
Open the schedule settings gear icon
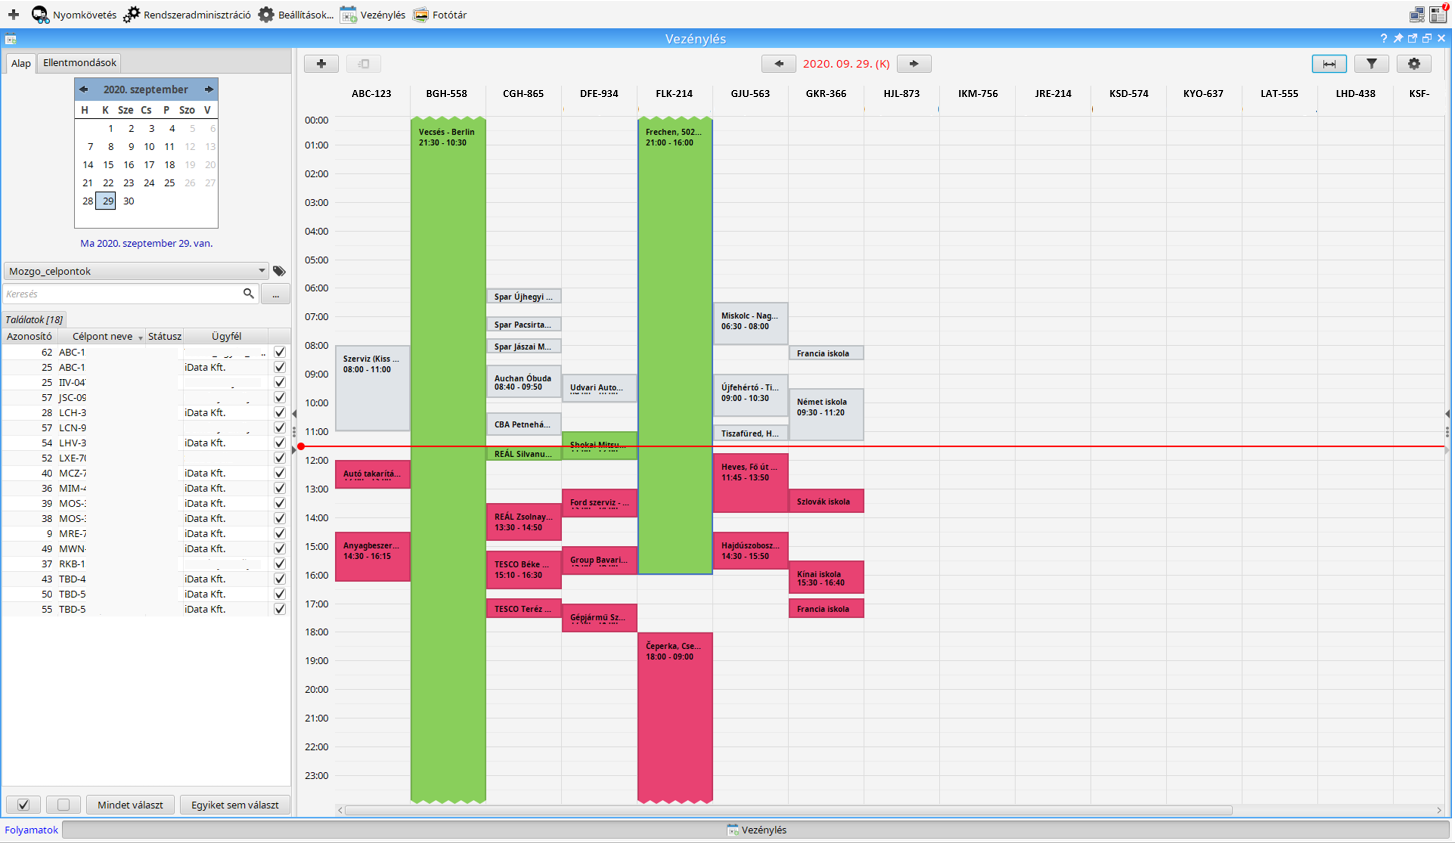[1413, 64]
